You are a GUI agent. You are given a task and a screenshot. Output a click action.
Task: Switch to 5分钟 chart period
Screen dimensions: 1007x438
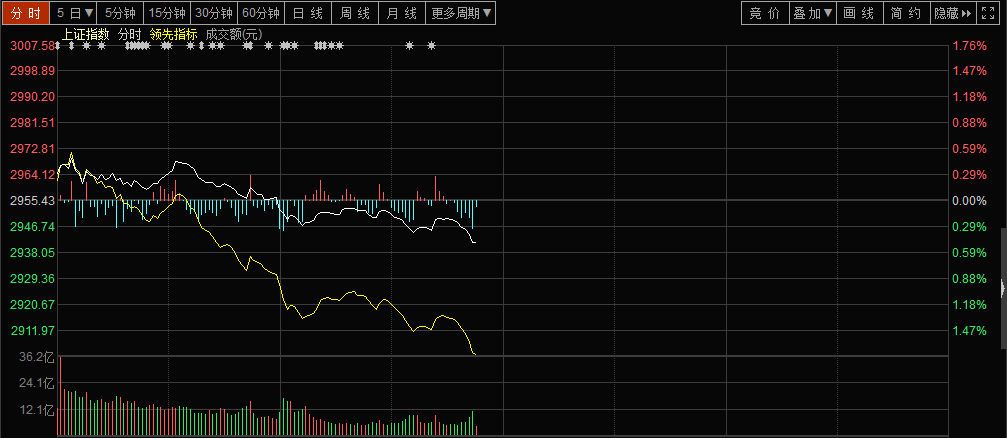[120, 13]
